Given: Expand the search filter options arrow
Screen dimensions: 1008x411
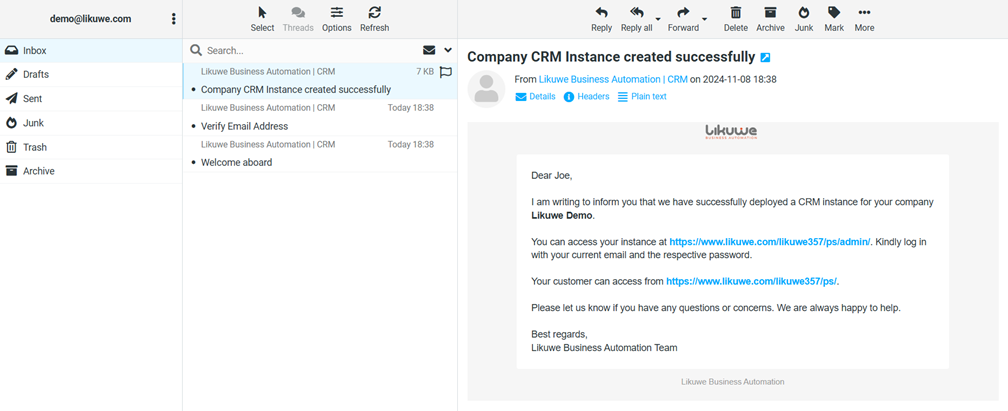Looking at the screenshot, I should pyautogui.click(x=448, y=50).
